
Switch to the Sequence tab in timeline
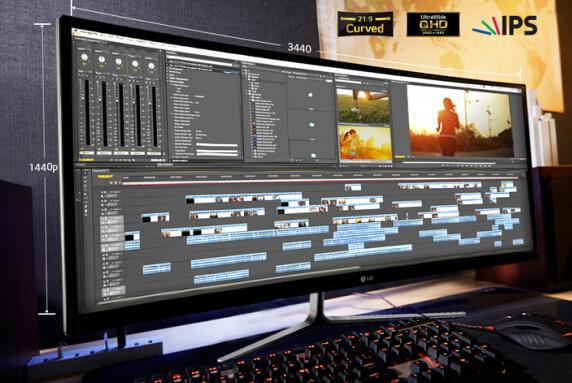[100, 171]
